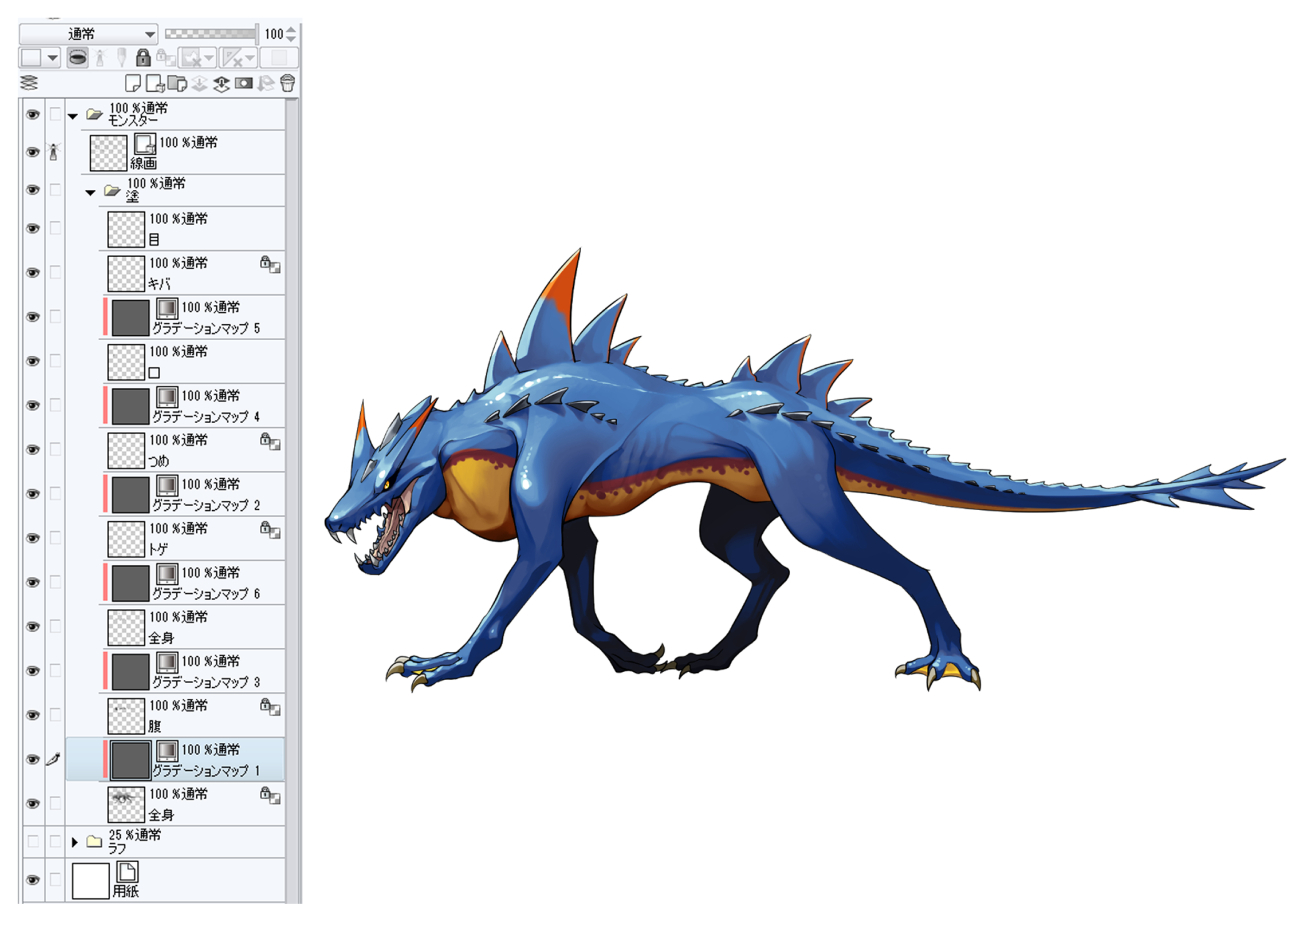1300x925 pixels.
Task: Click the gradient icon on グラデーションマップ 4
Action: 167,396
